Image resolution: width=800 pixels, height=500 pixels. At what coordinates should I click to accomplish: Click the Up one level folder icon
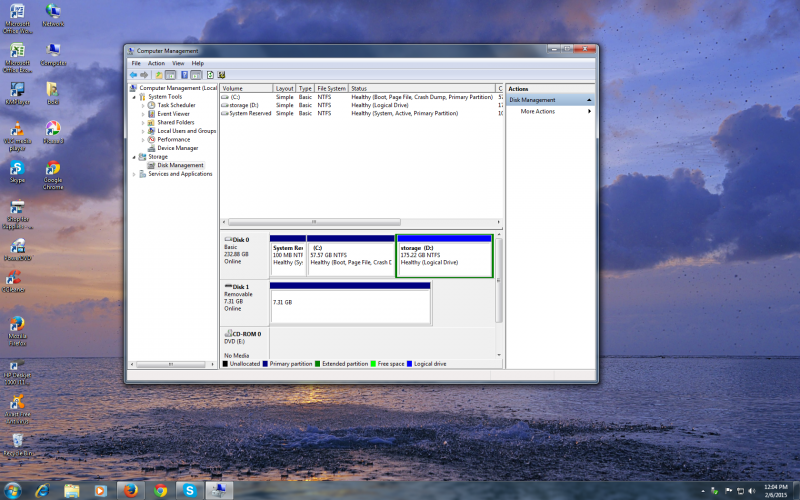click(158, 75)
